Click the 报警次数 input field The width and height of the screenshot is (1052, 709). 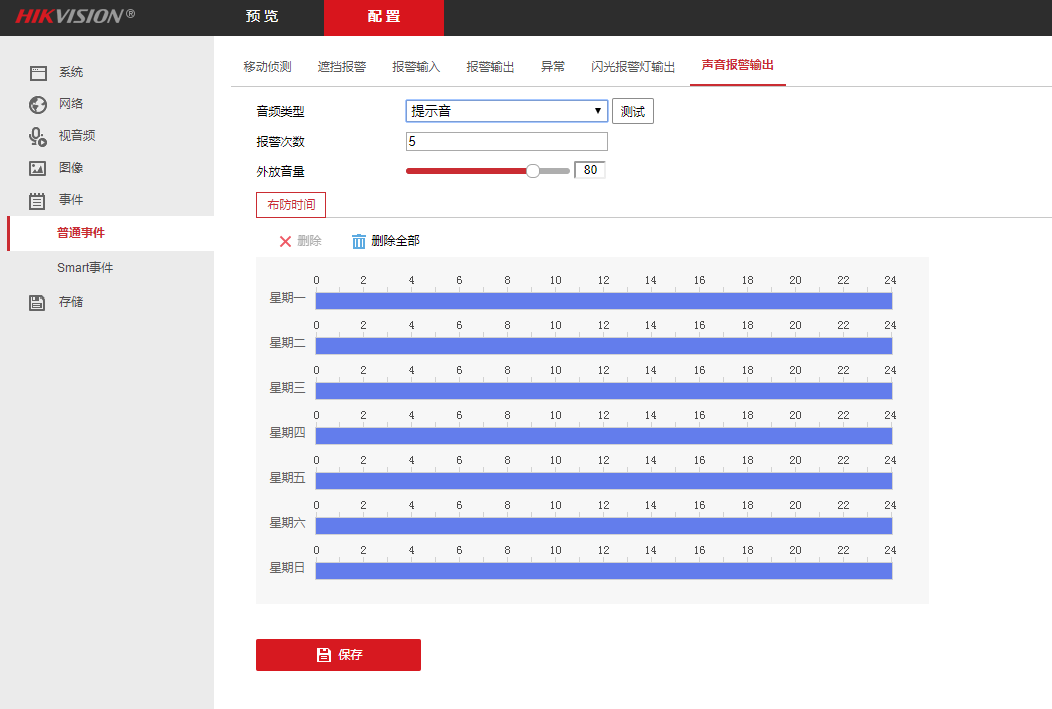[506, 142]
